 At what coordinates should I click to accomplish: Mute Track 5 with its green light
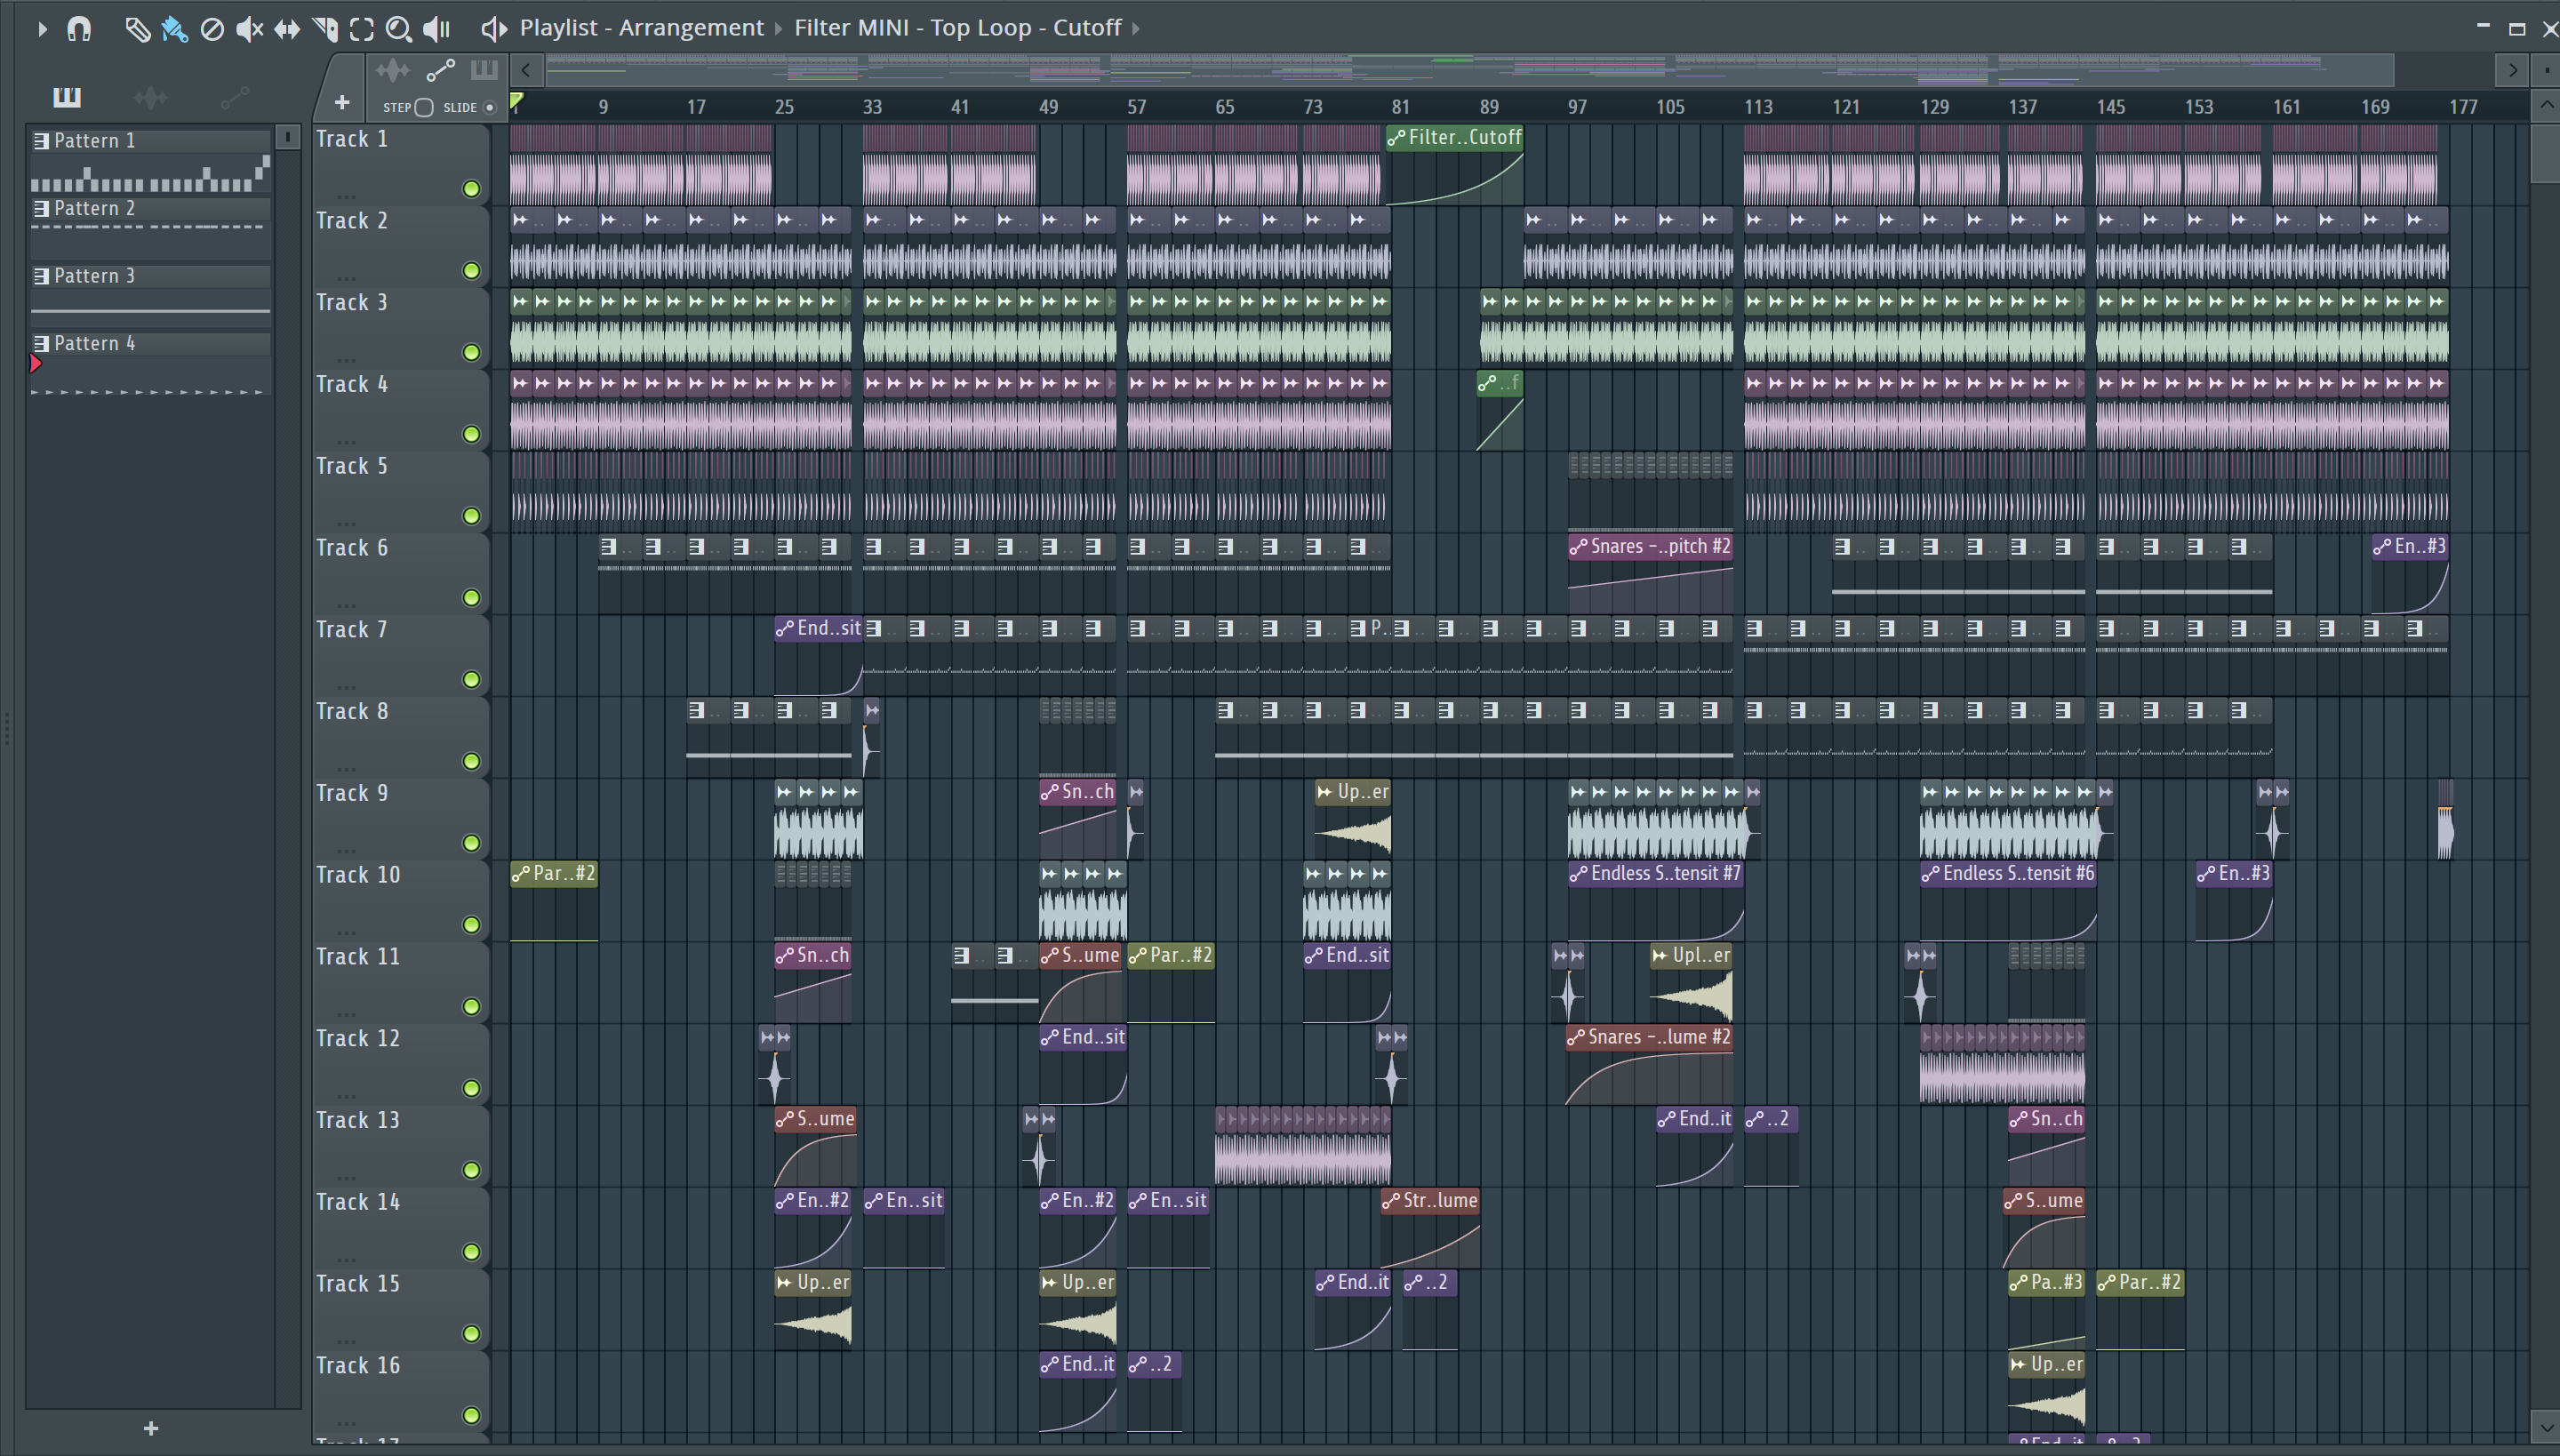(471, 516)
